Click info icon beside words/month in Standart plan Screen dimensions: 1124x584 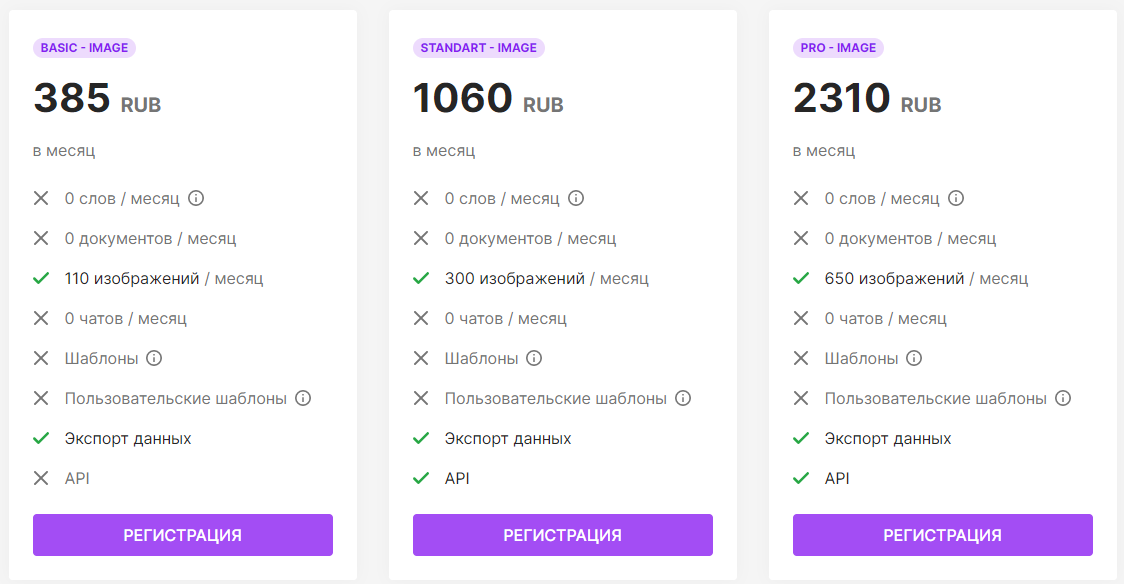(x=576, y=198)
